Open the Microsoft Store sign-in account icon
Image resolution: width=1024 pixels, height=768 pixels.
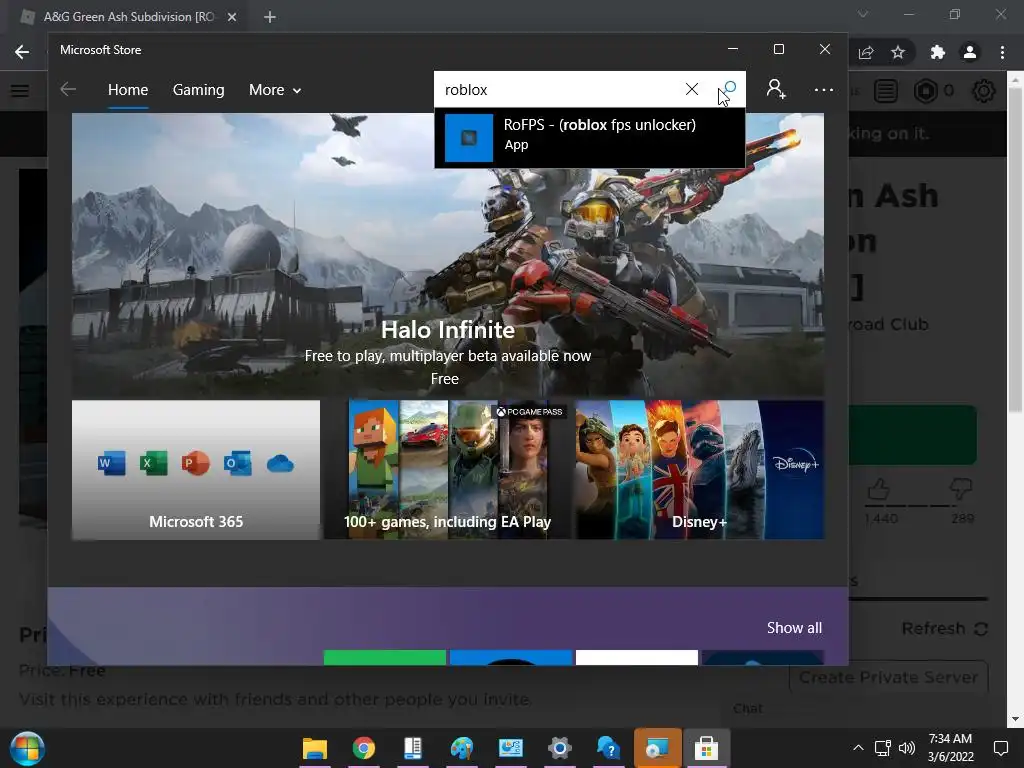(x=776, y=89)
